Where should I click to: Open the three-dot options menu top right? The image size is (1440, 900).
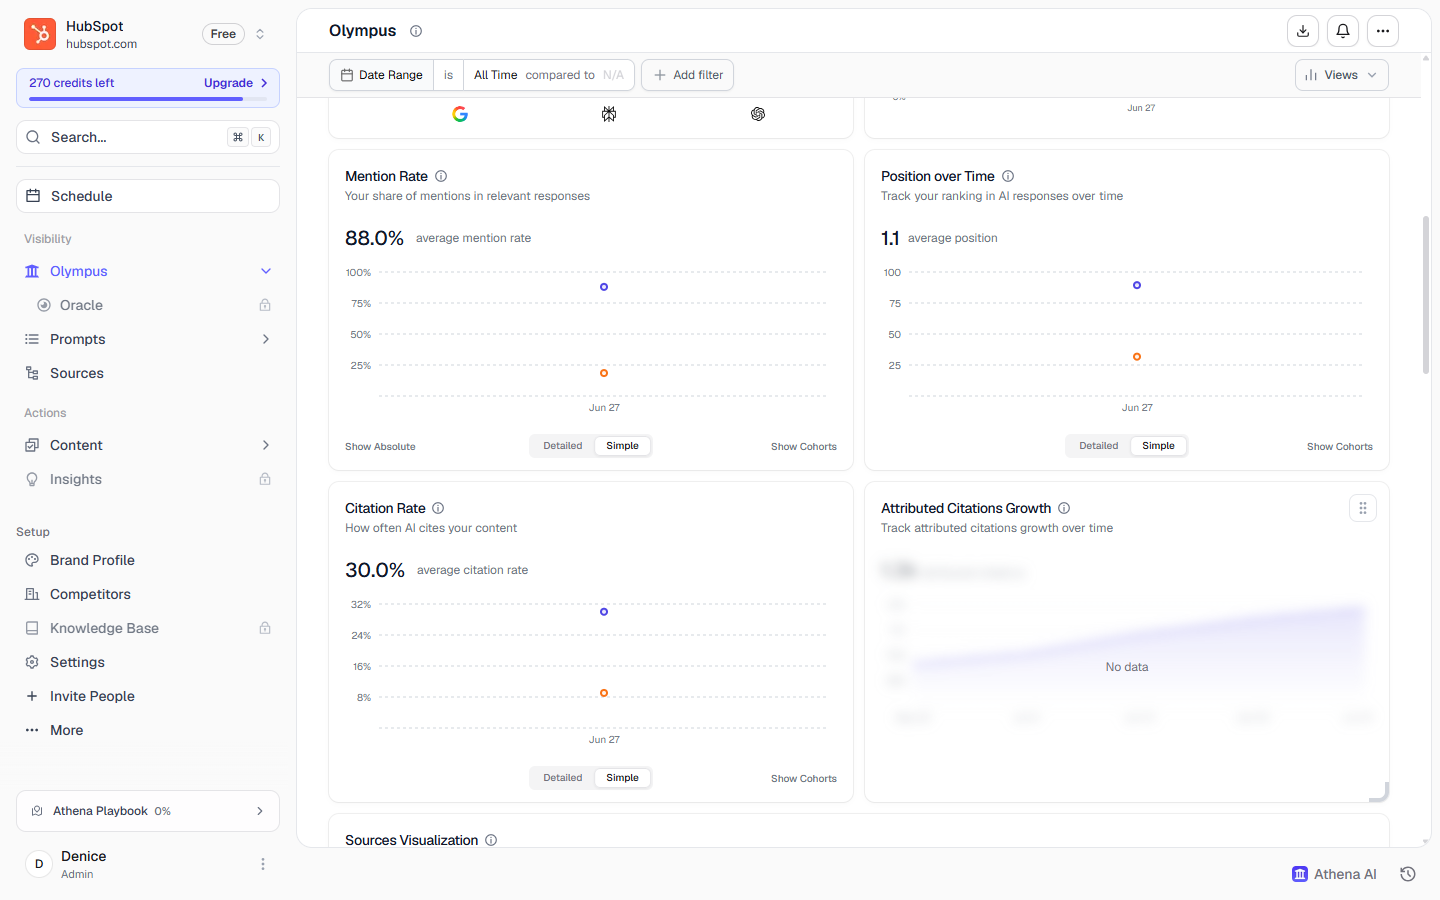tap(1383, 31)
